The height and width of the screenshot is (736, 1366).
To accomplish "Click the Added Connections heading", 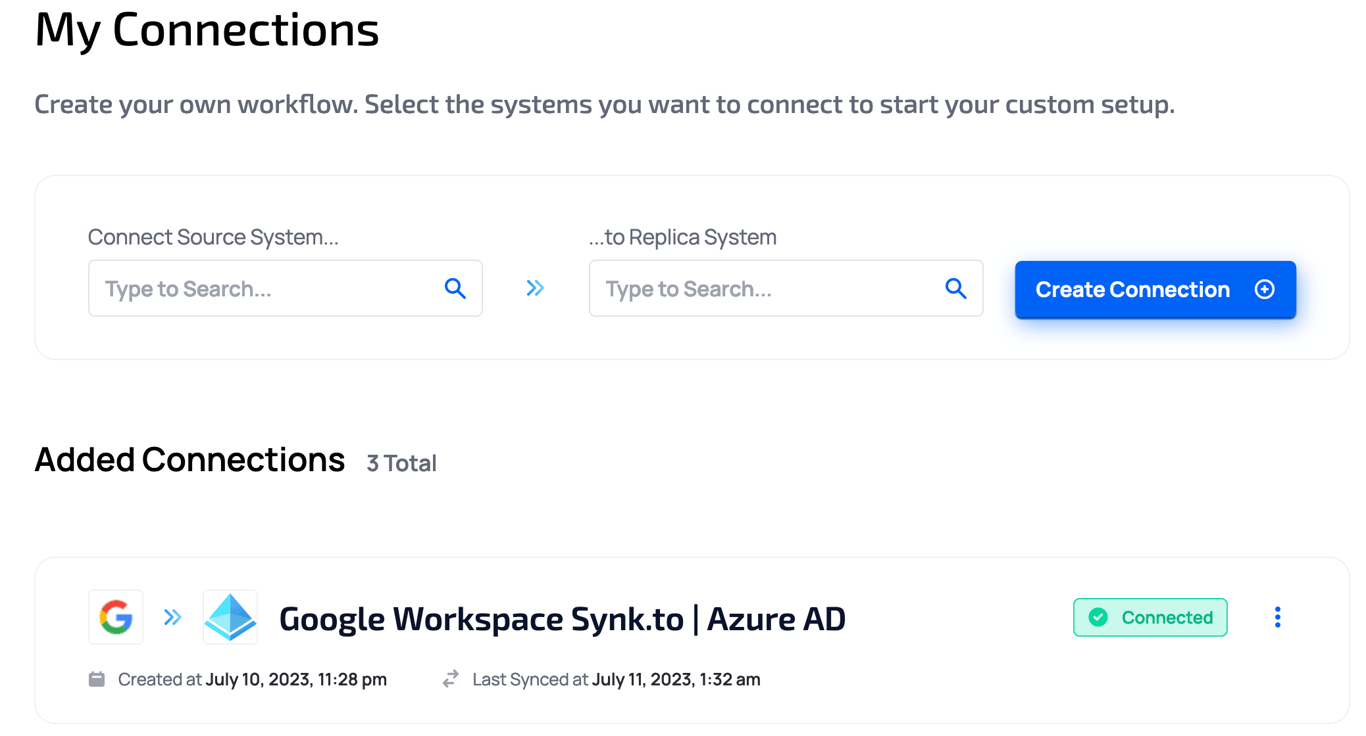I will click(189, 460).
